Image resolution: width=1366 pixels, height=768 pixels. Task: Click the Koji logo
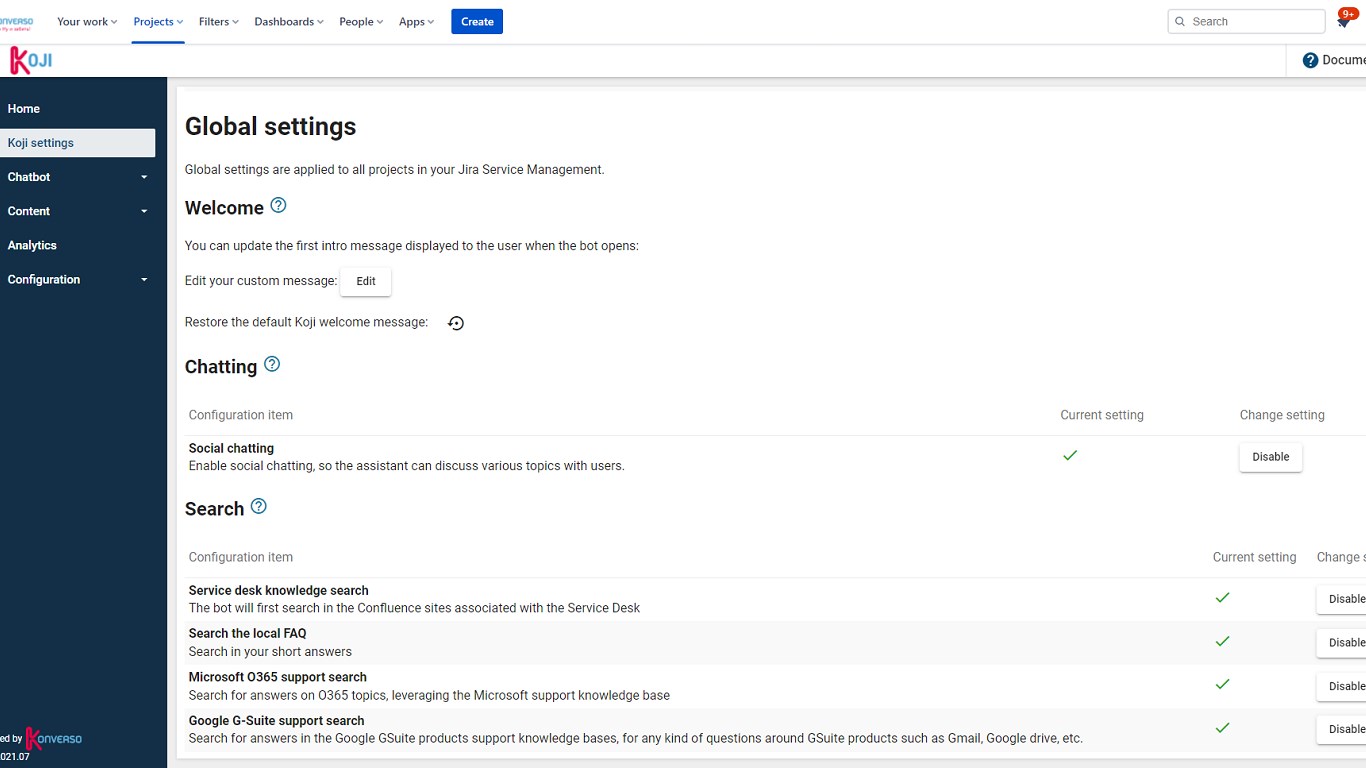pos(31,61)
